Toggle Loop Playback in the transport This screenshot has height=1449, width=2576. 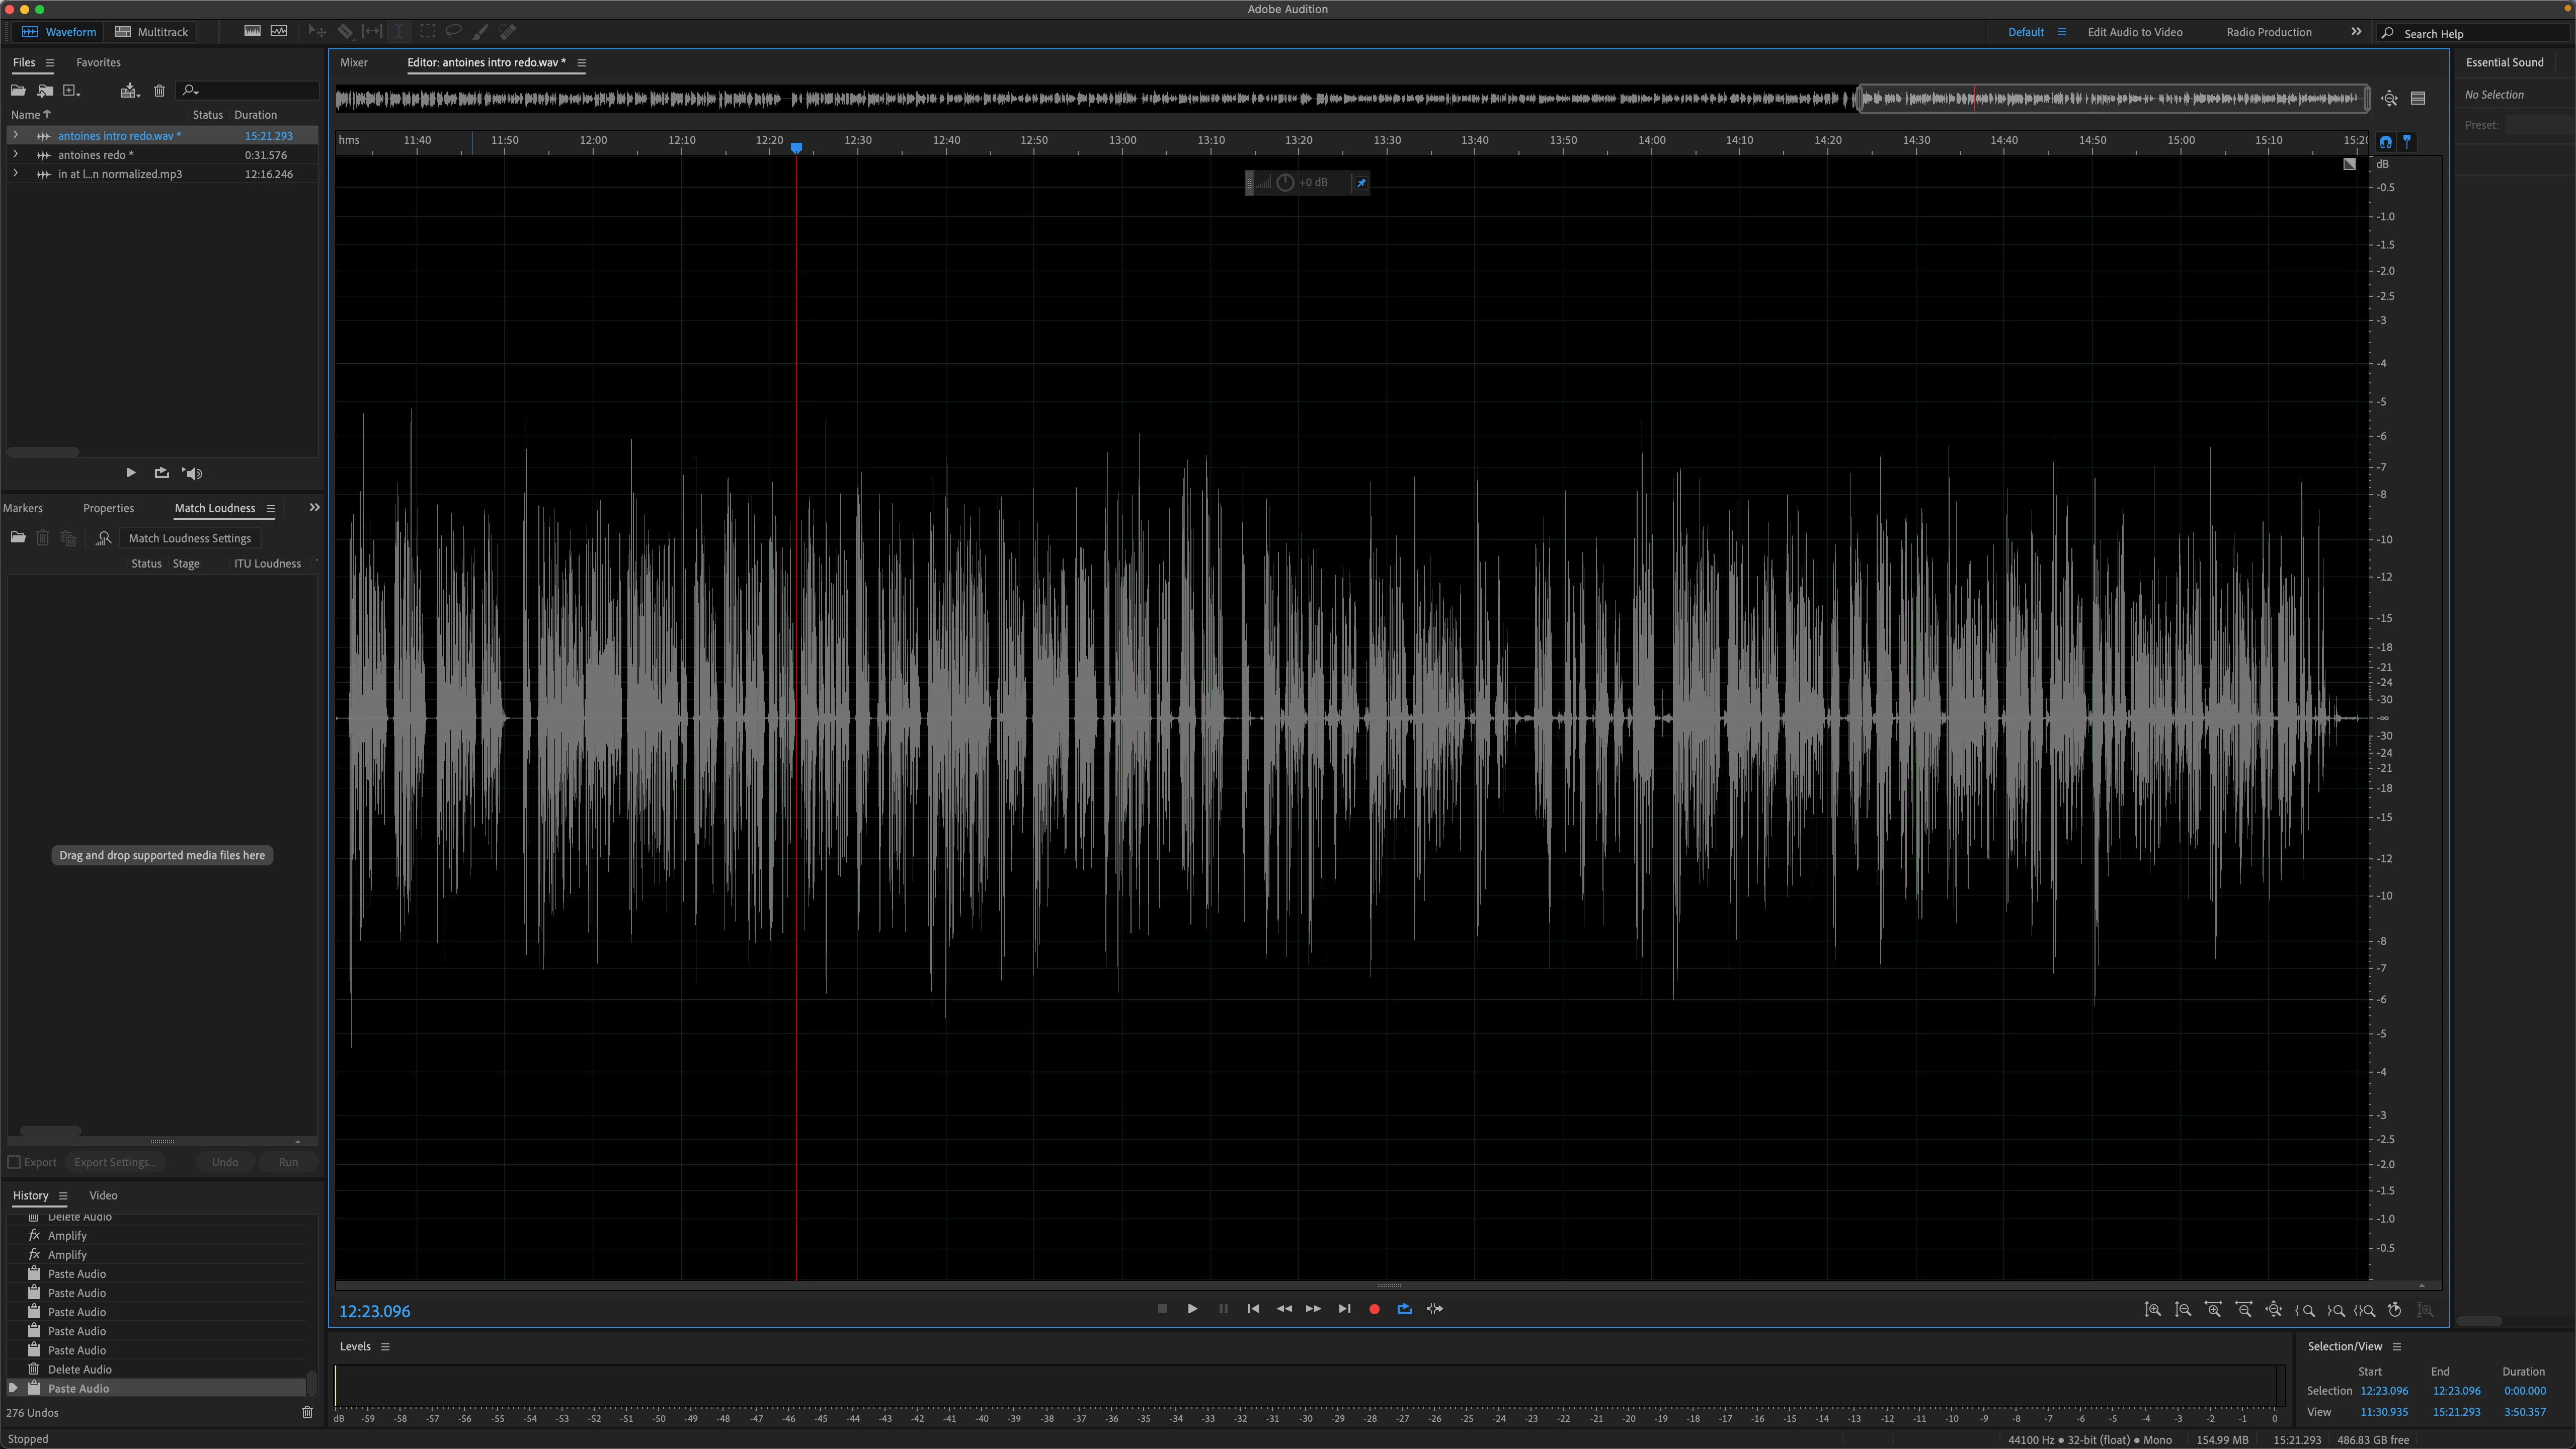1404,1309
